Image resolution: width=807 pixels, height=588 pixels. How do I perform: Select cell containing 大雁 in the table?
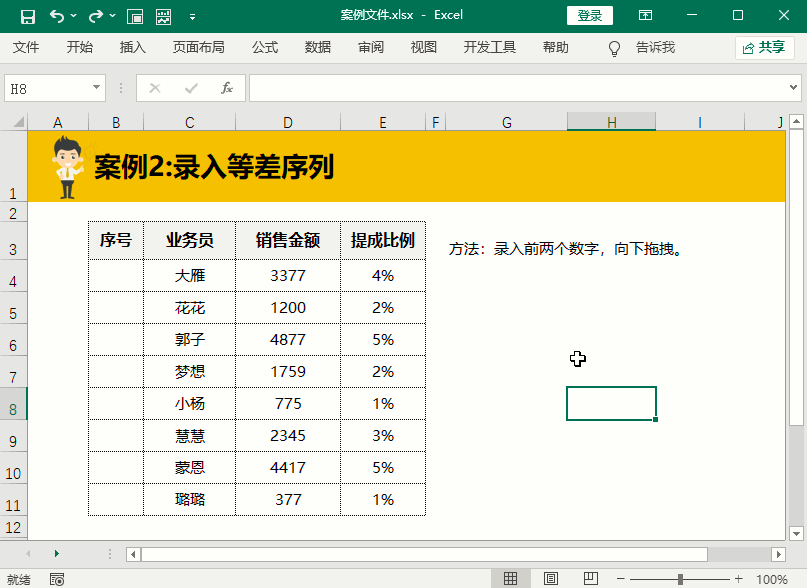189,276
